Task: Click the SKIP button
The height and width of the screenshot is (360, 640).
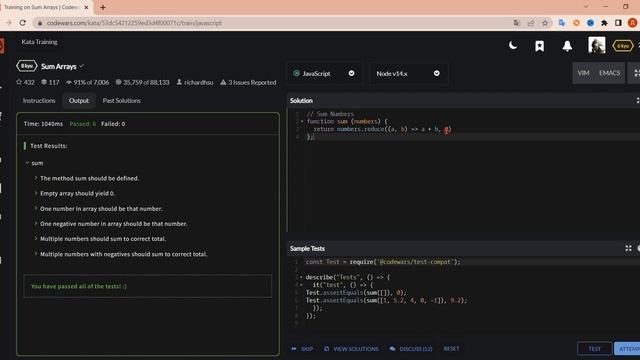Action: click(302, 349)
